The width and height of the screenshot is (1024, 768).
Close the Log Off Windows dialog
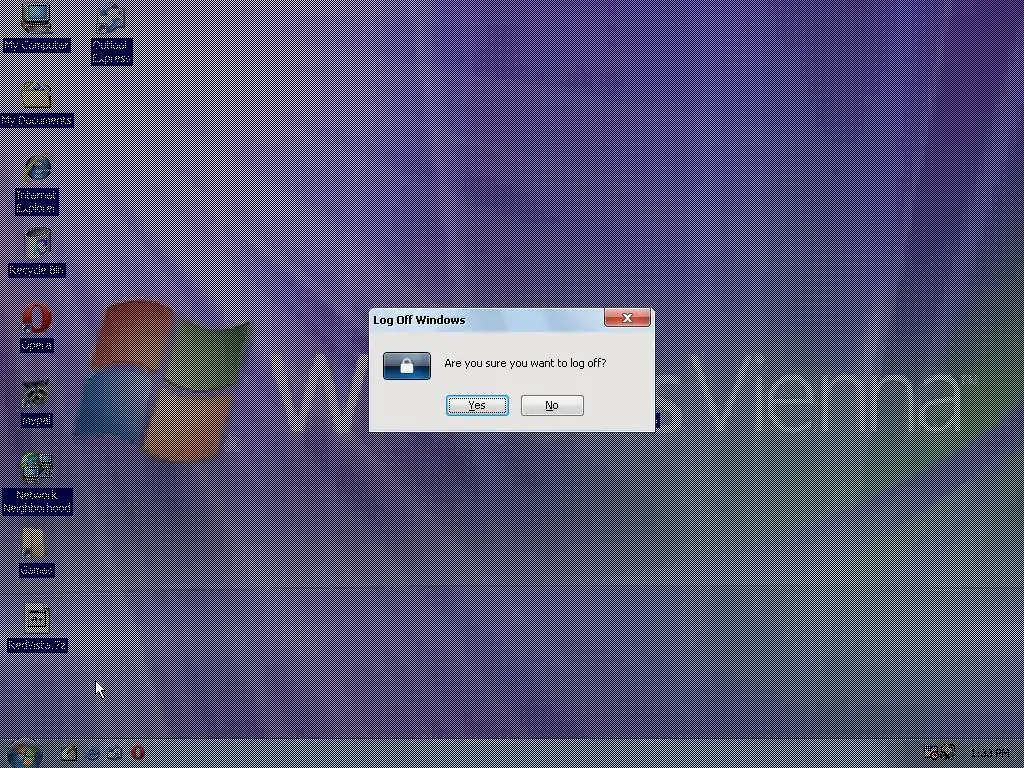[x=627, y=317]
